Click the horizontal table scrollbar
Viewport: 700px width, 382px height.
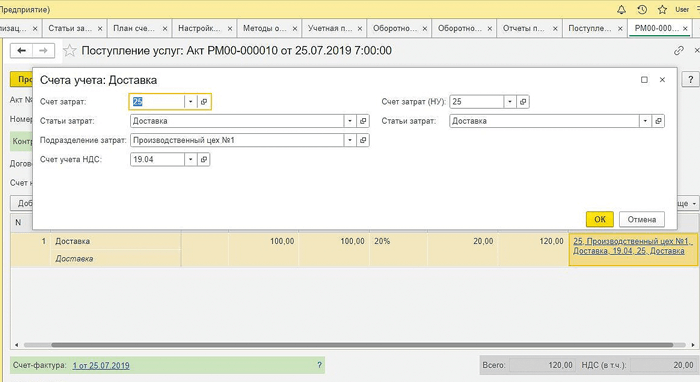pyautogui.click(x=362, y=345)
